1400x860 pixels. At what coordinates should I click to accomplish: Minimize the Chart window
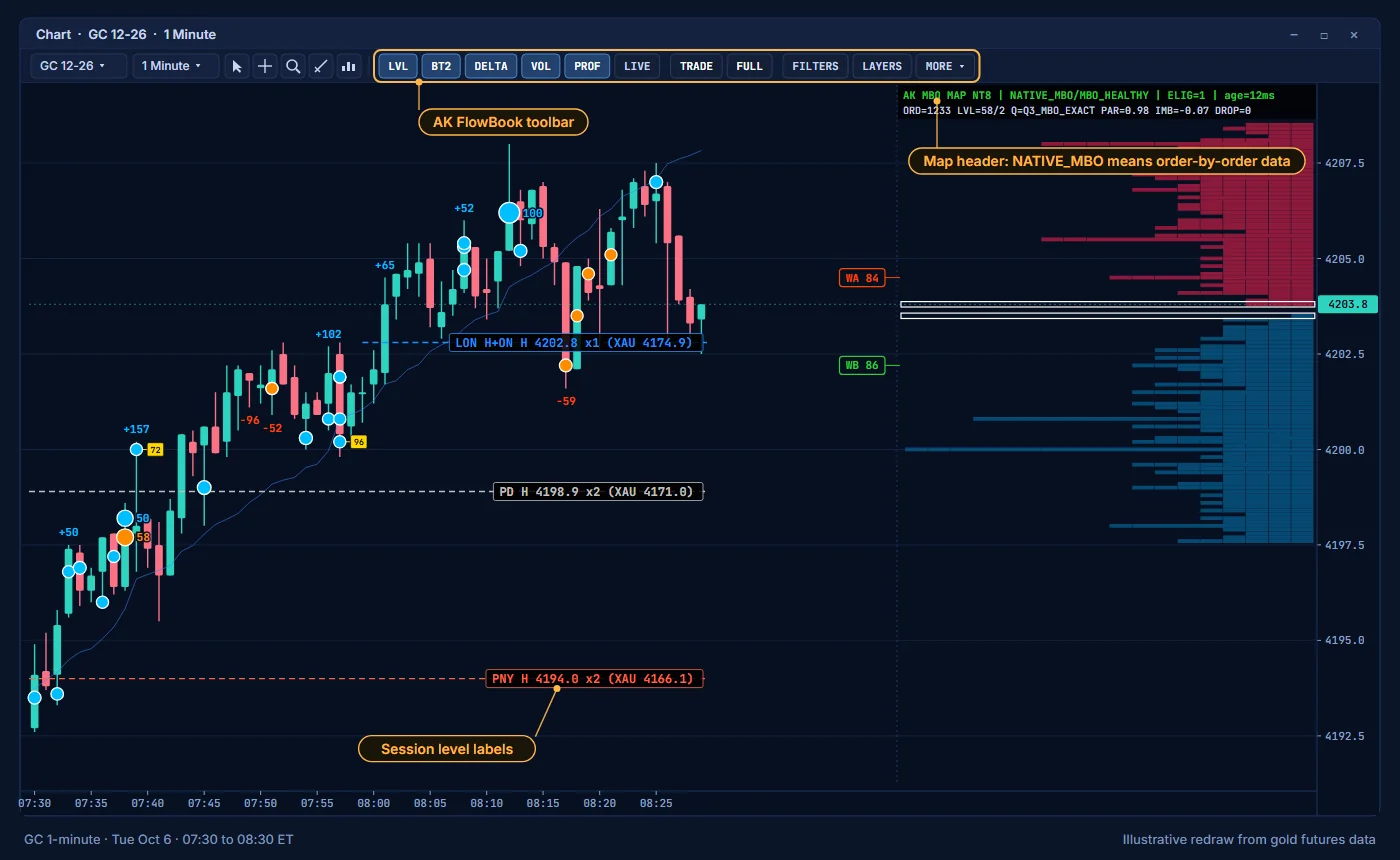1294,35
